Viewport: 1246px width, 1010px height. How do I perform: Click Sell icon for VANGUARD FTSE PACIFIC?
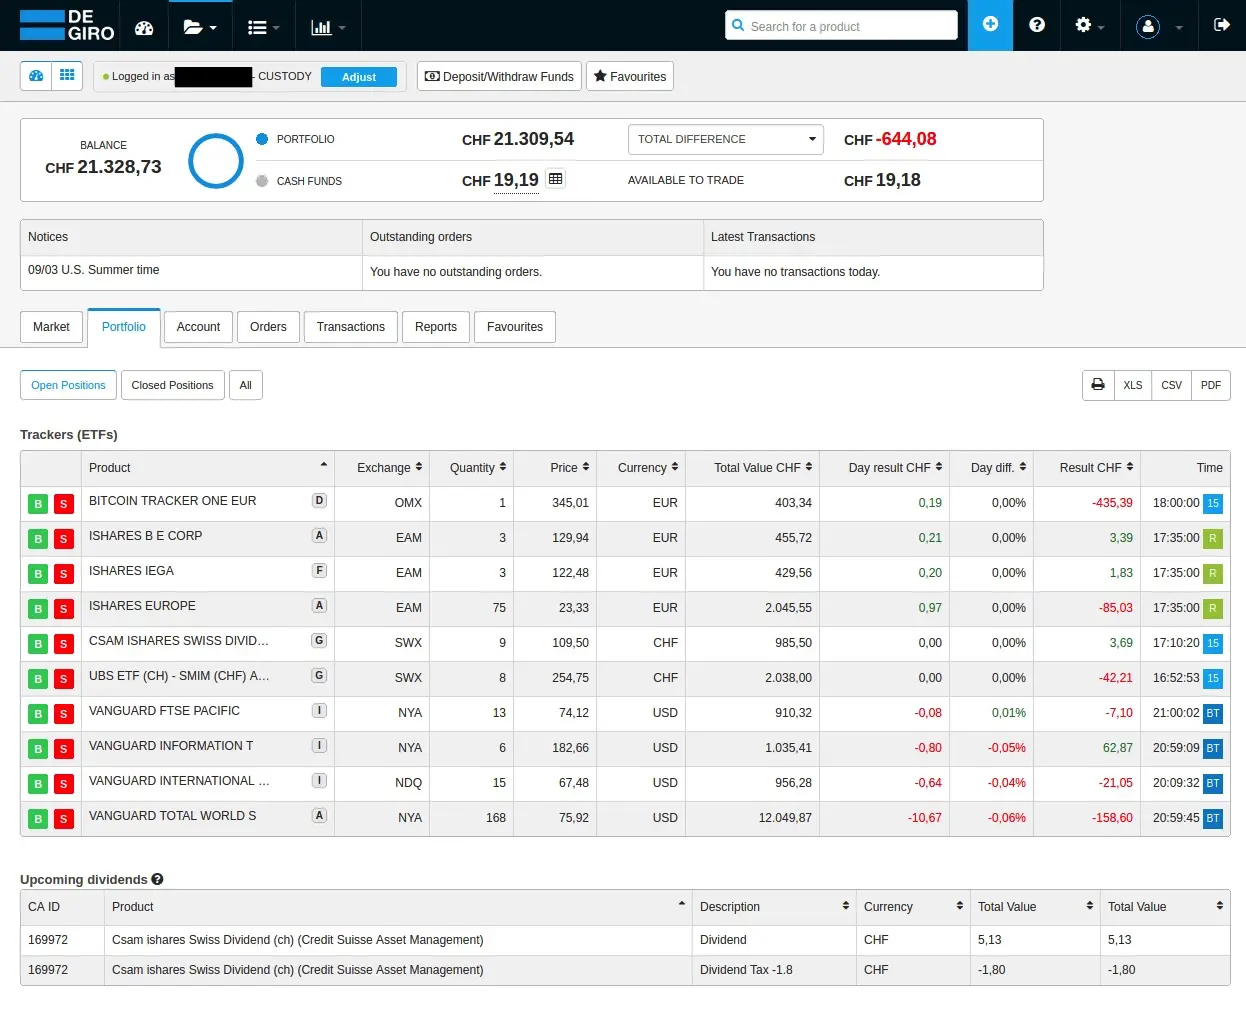click(x=63, y=714)
